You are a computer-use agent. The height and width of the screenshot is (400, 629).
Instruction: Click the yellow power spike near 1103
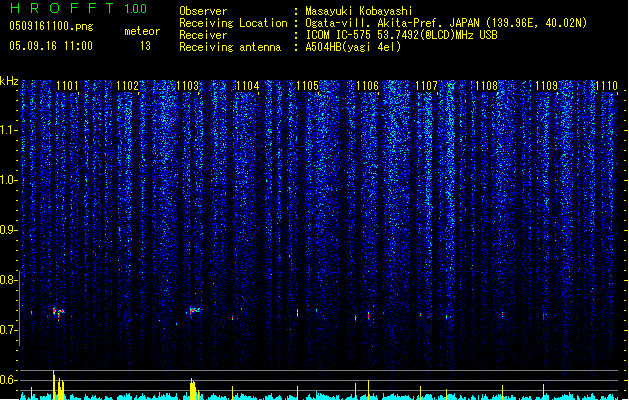click(193, 389)
